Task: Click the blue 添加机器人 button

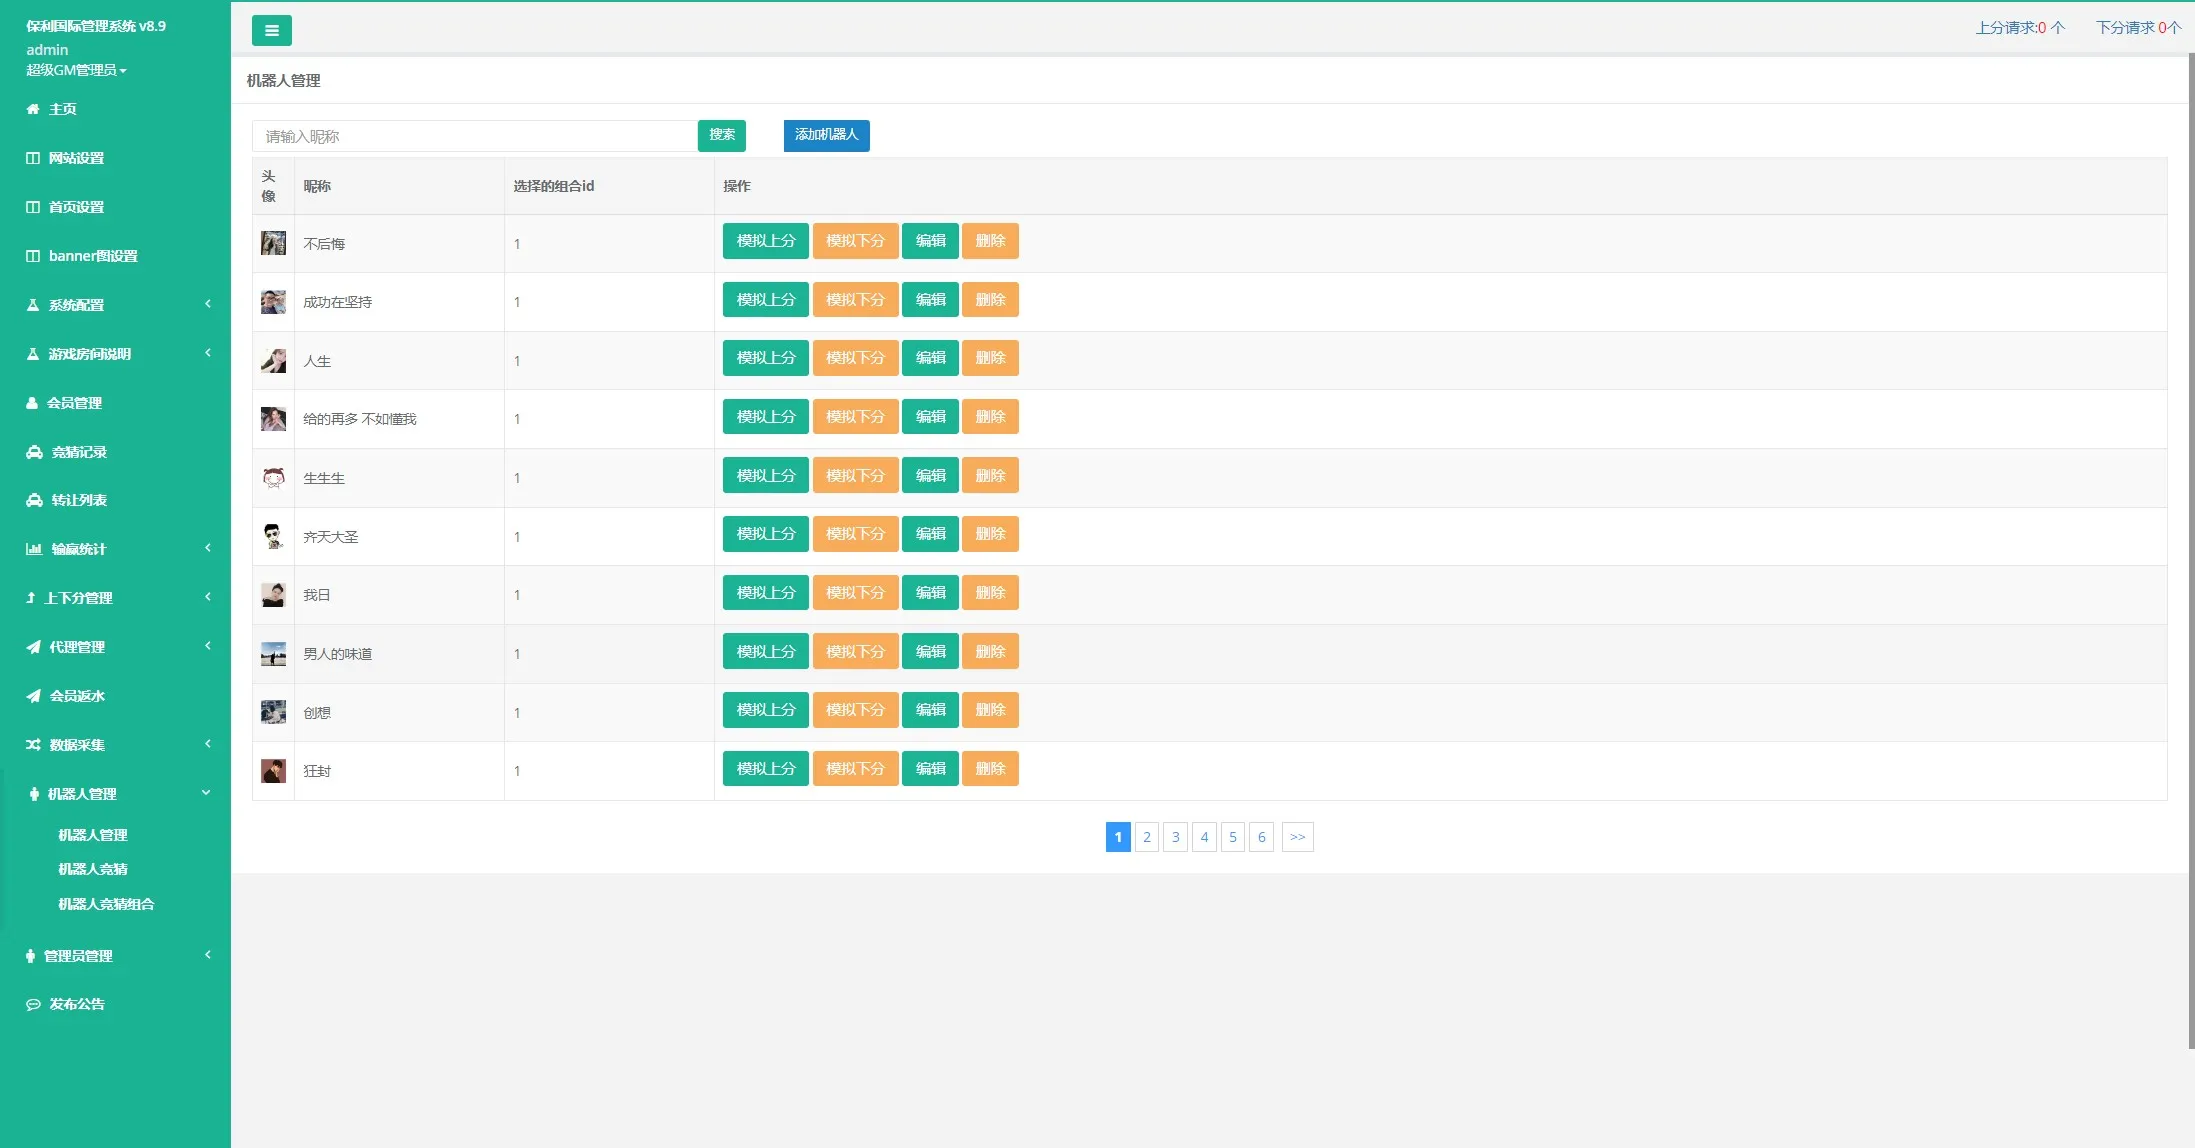Action: (x=826, y=135)
